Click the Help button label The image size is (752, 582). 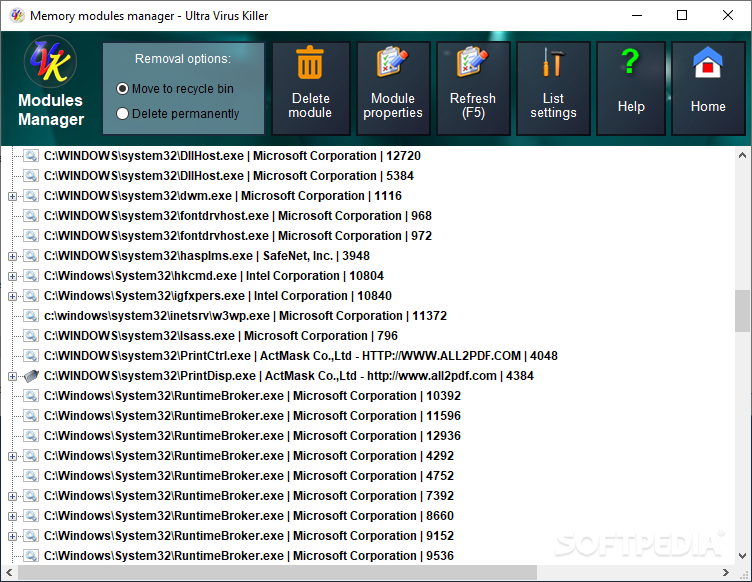(631, 106)
